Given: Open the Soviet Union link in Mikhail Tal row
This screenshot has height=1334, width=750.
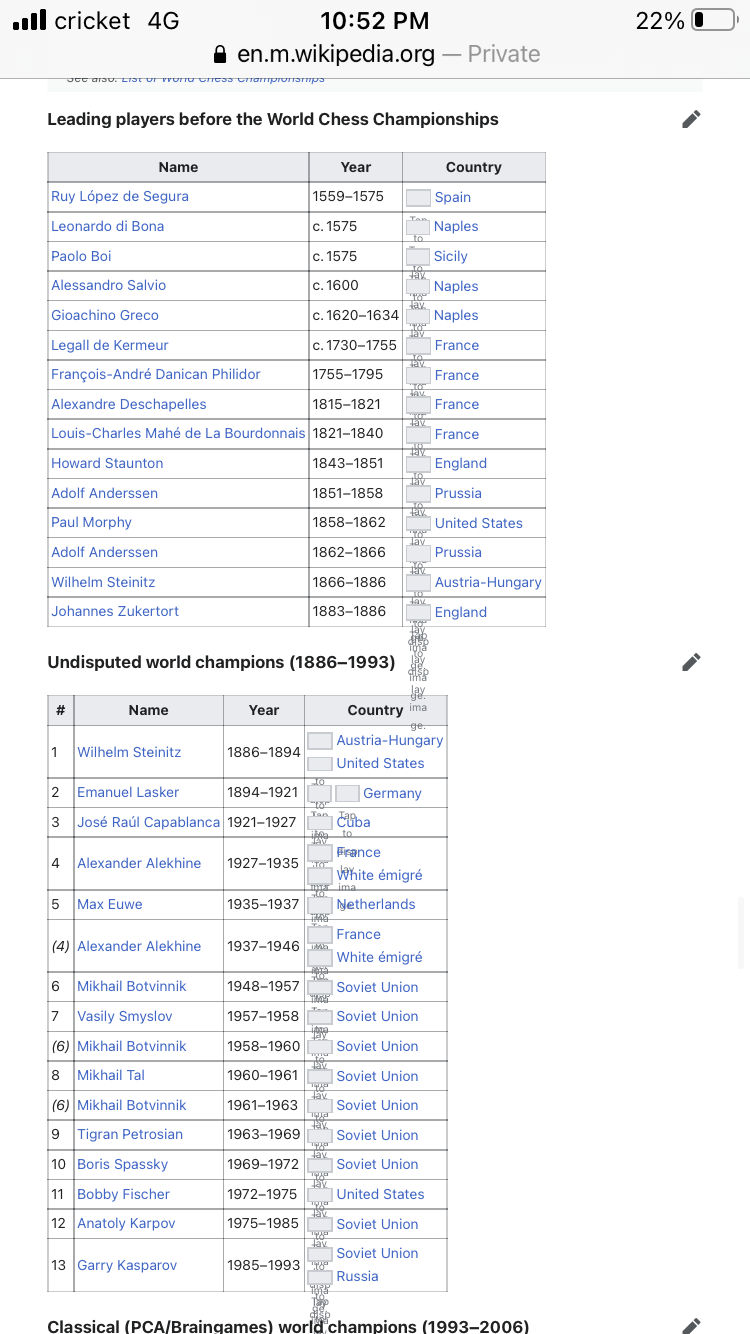Looking at the screenshot, I should click(378, 1076).
